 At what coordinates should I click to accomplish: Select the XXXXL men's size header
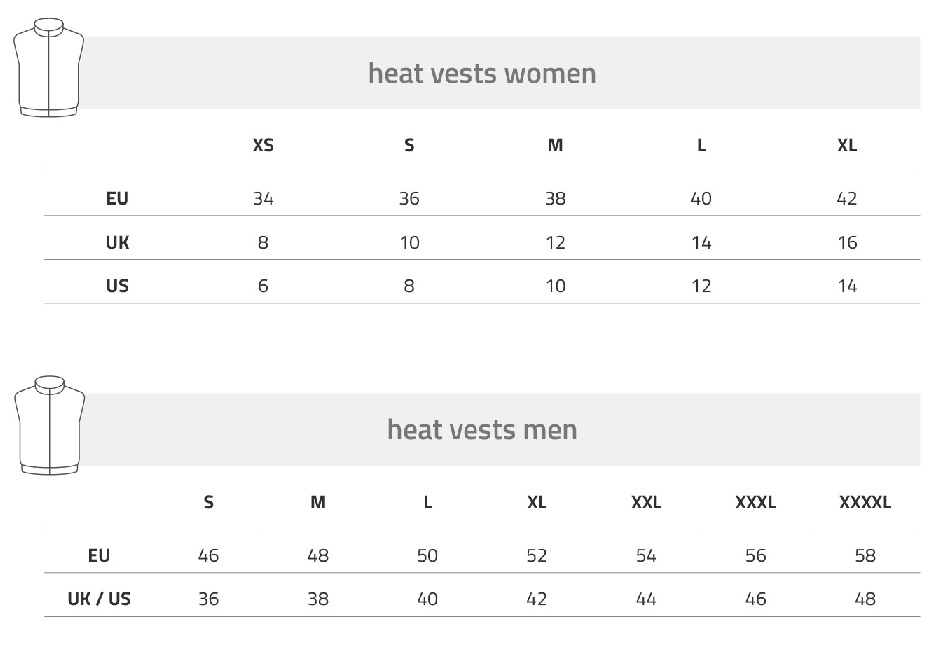coord(864,502)
